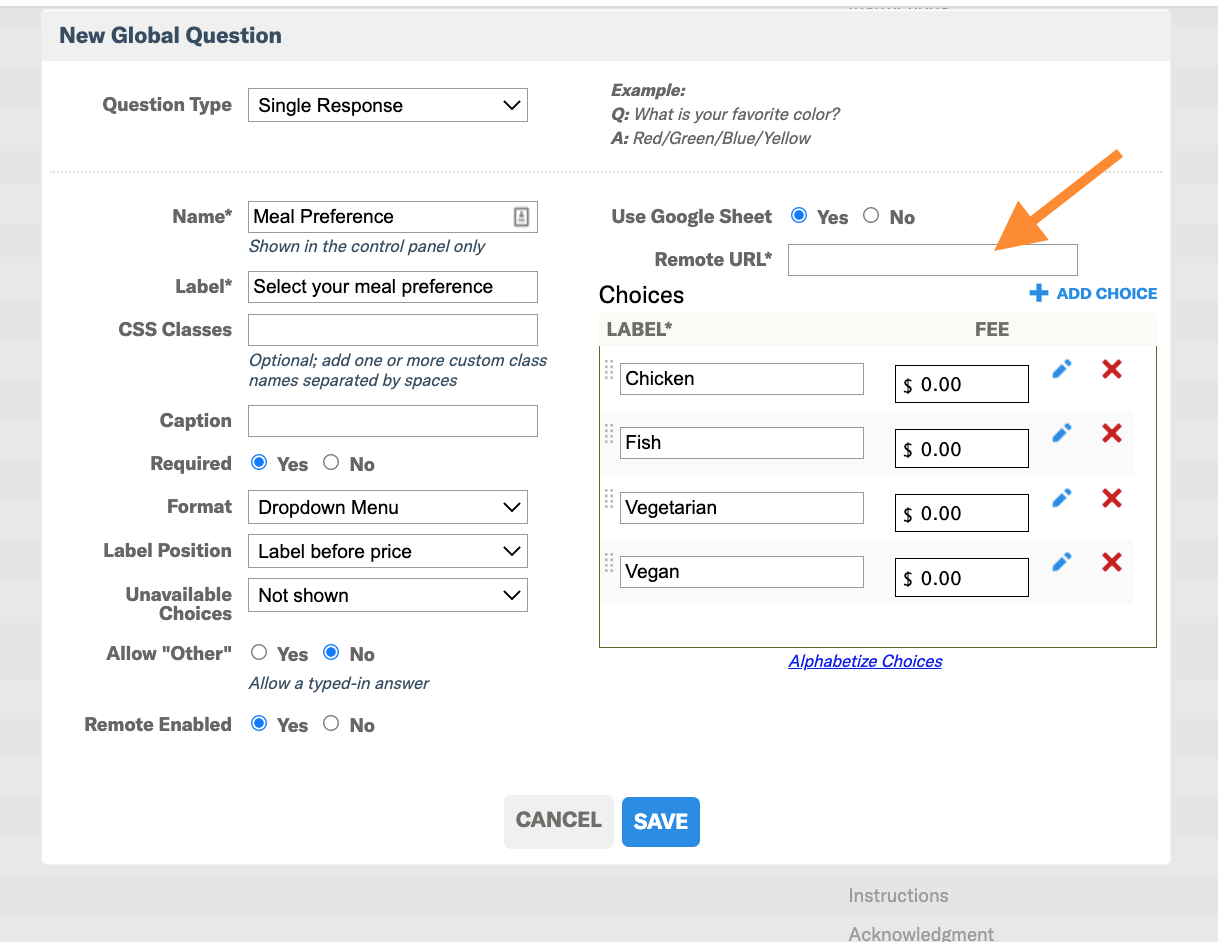Delete the Chicken choice with red X

1111,369
